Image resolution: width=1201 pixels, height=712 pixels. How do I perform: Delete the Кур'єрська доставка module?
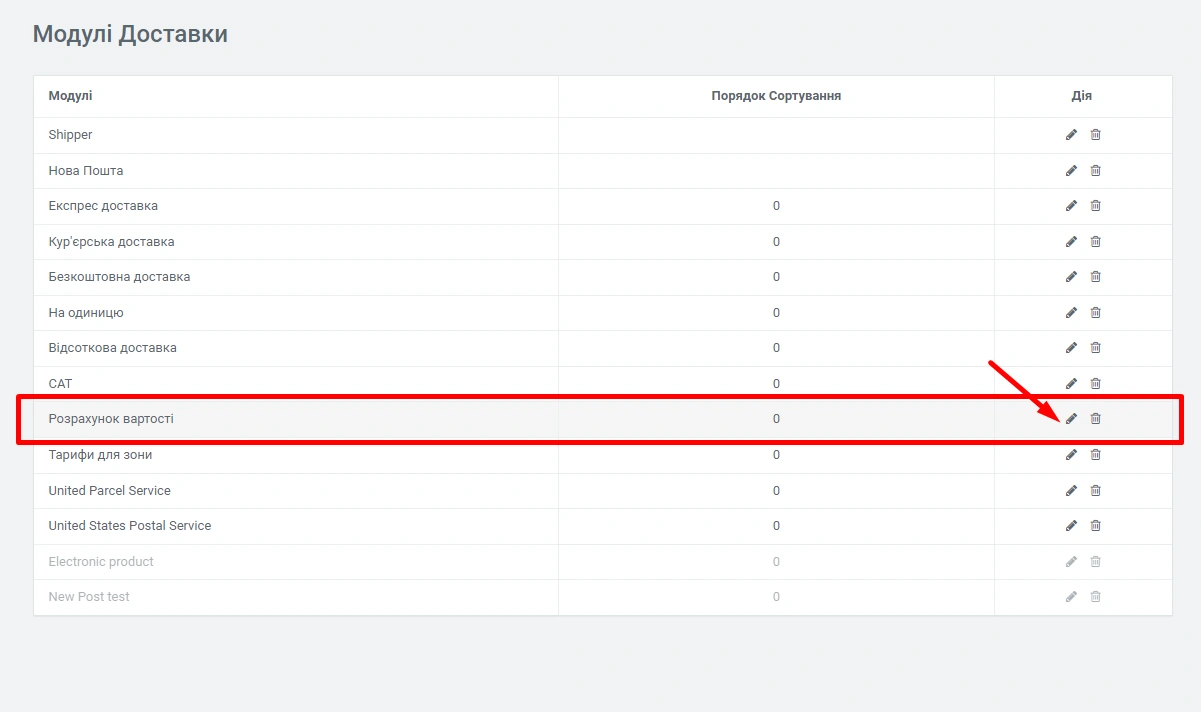[1095, 242]
